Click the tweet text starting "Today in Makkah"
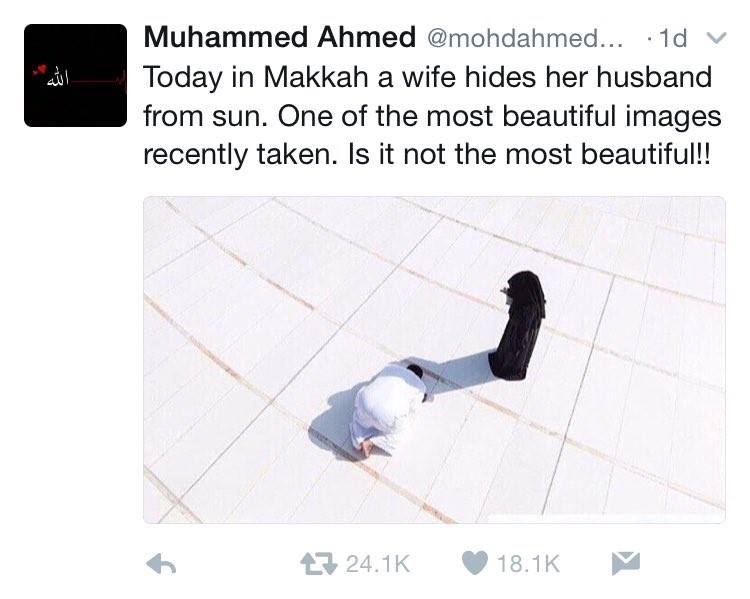This screenshot has height=599, width=750. 432,116
